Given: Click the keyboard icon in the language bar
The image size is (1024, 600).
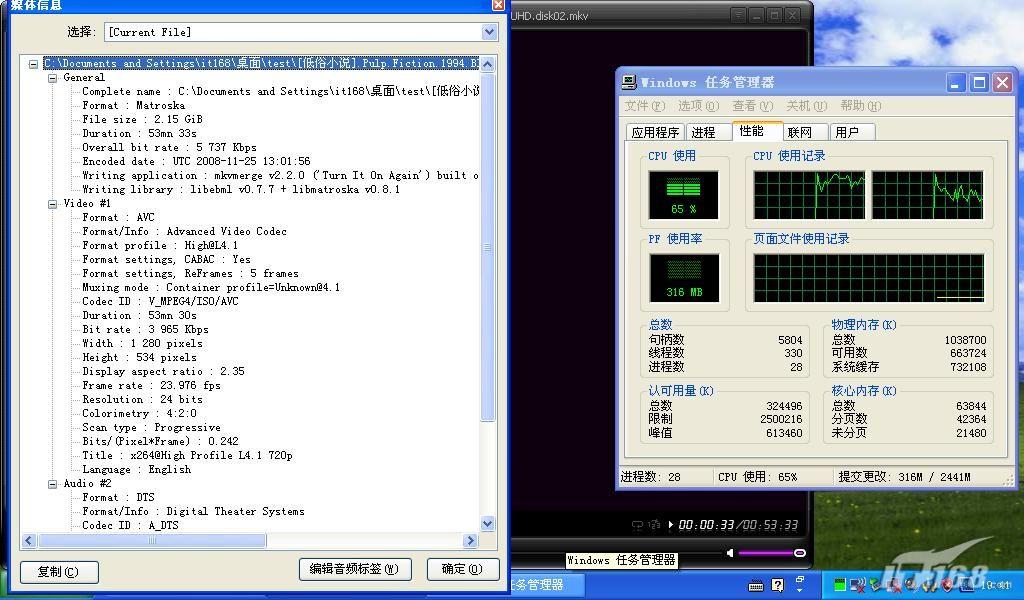Looking at the screenshot, I should pos(756,585).
